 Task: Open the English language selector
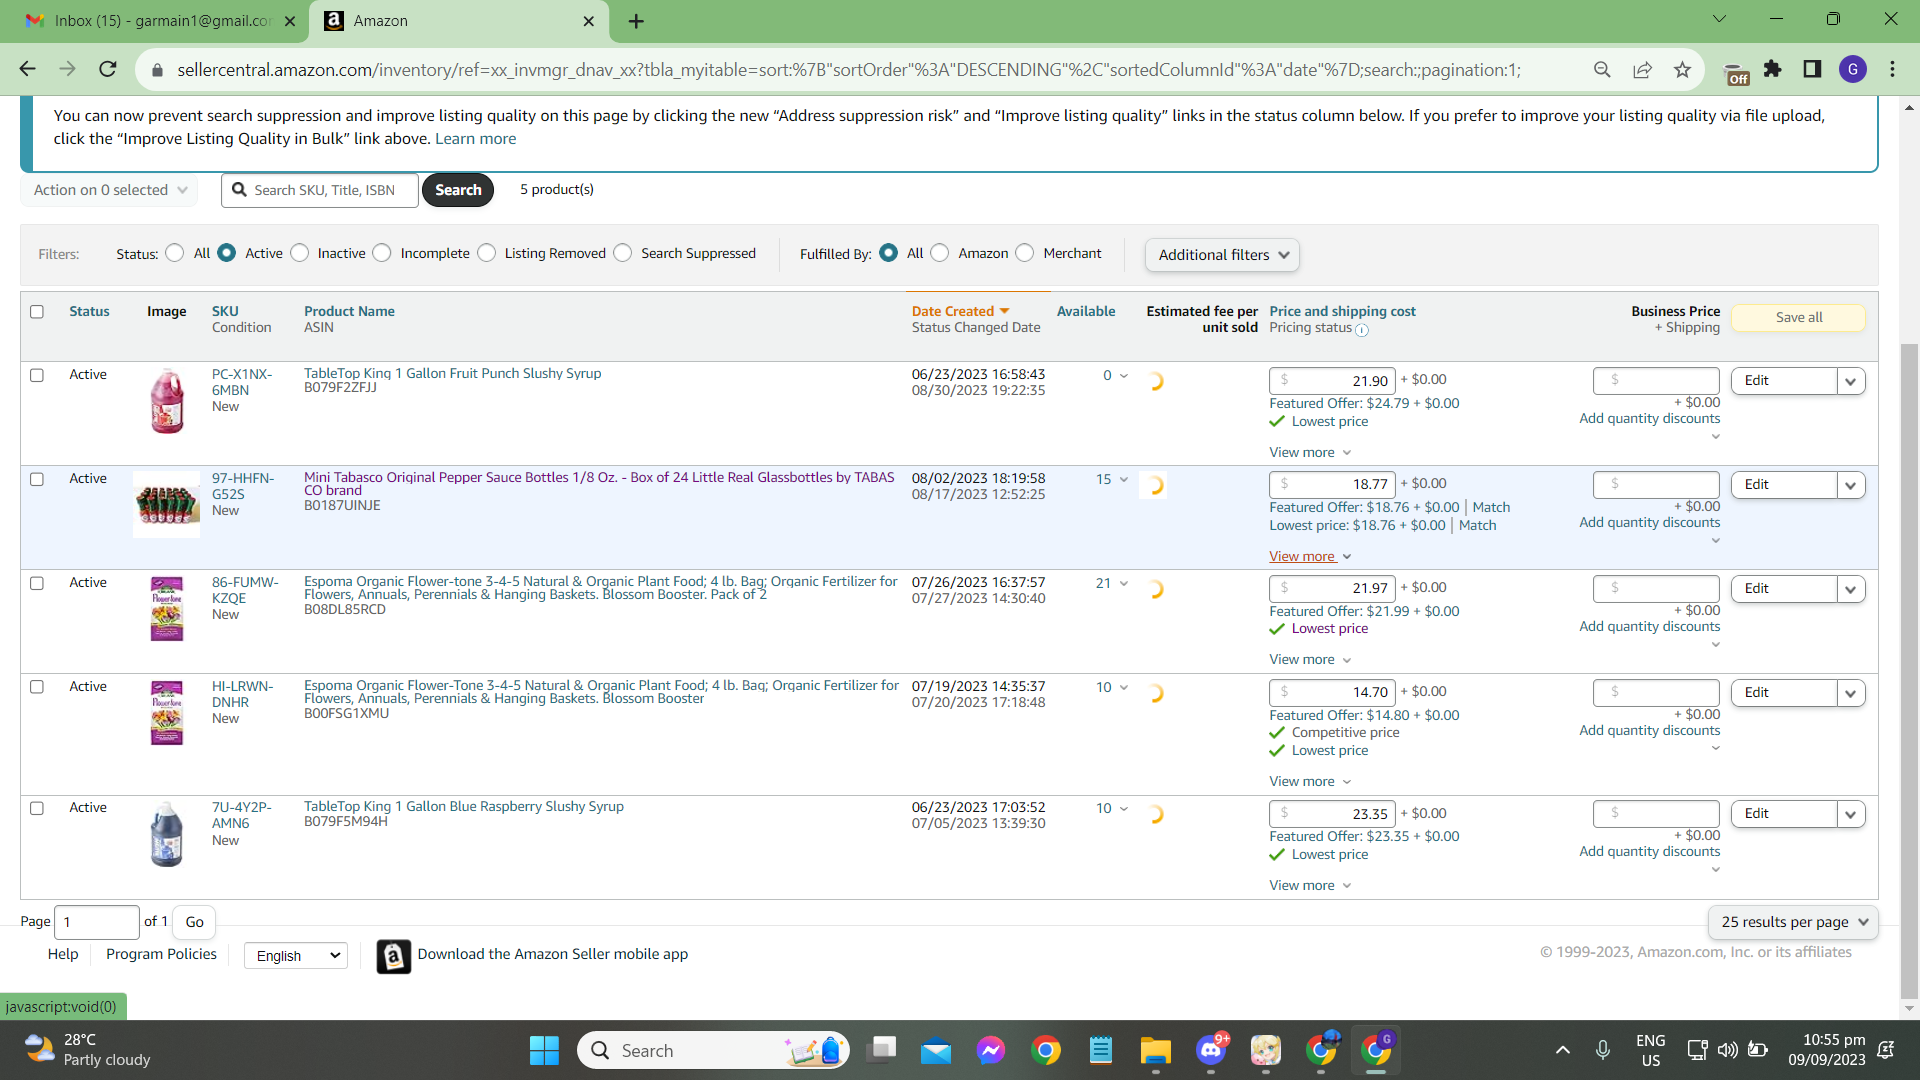(296, 956)
